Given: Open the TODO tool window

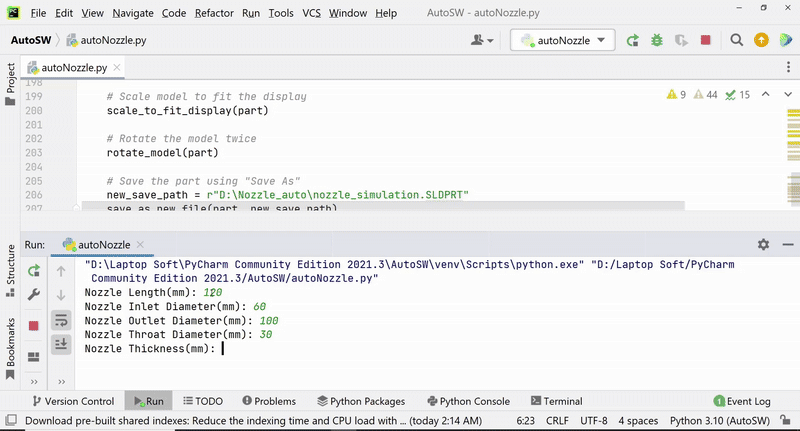Looking at the screenshot, I should click(x=203, y=401).
